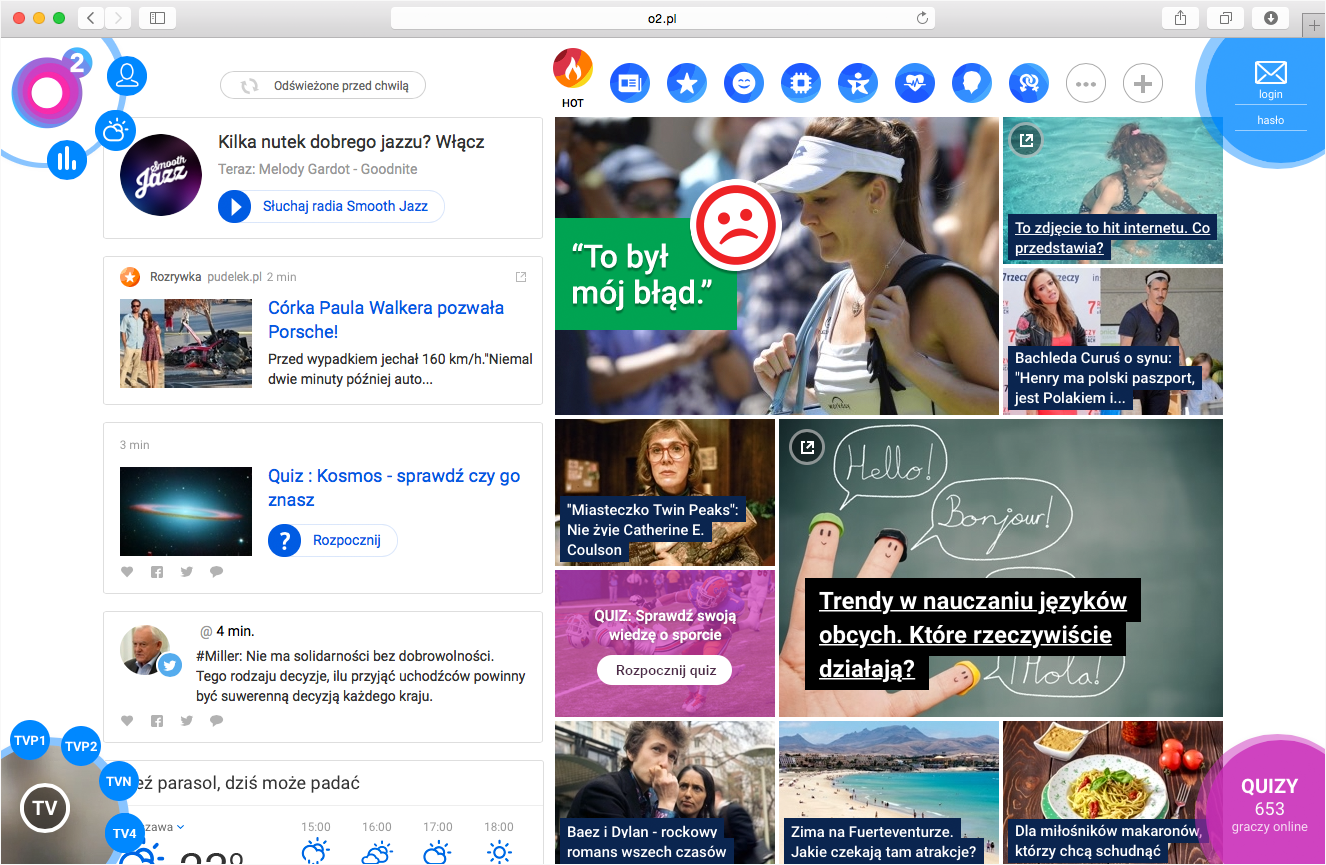Start the sports quiz via 'Rozpocznij quiz'
Image resolution: width=1326 pixels, height=865 pixels.
click(665, 670)
